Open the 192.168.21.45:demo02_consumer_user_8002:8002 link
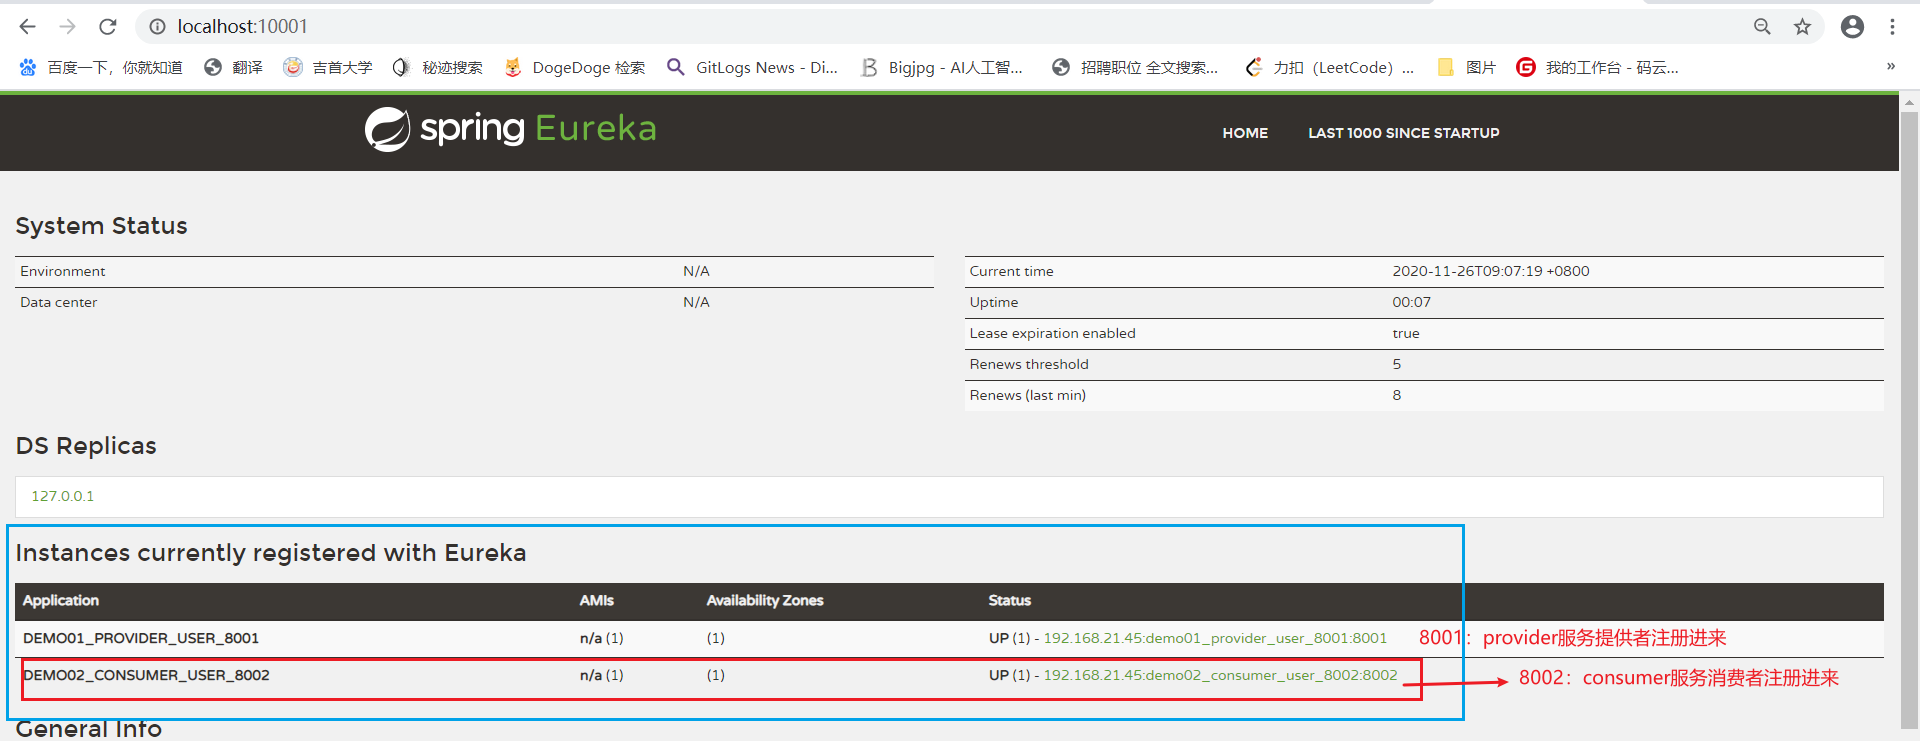The height and width of the screenshot is (741, 1920). pyautogui.click(x=1220, y=675)
